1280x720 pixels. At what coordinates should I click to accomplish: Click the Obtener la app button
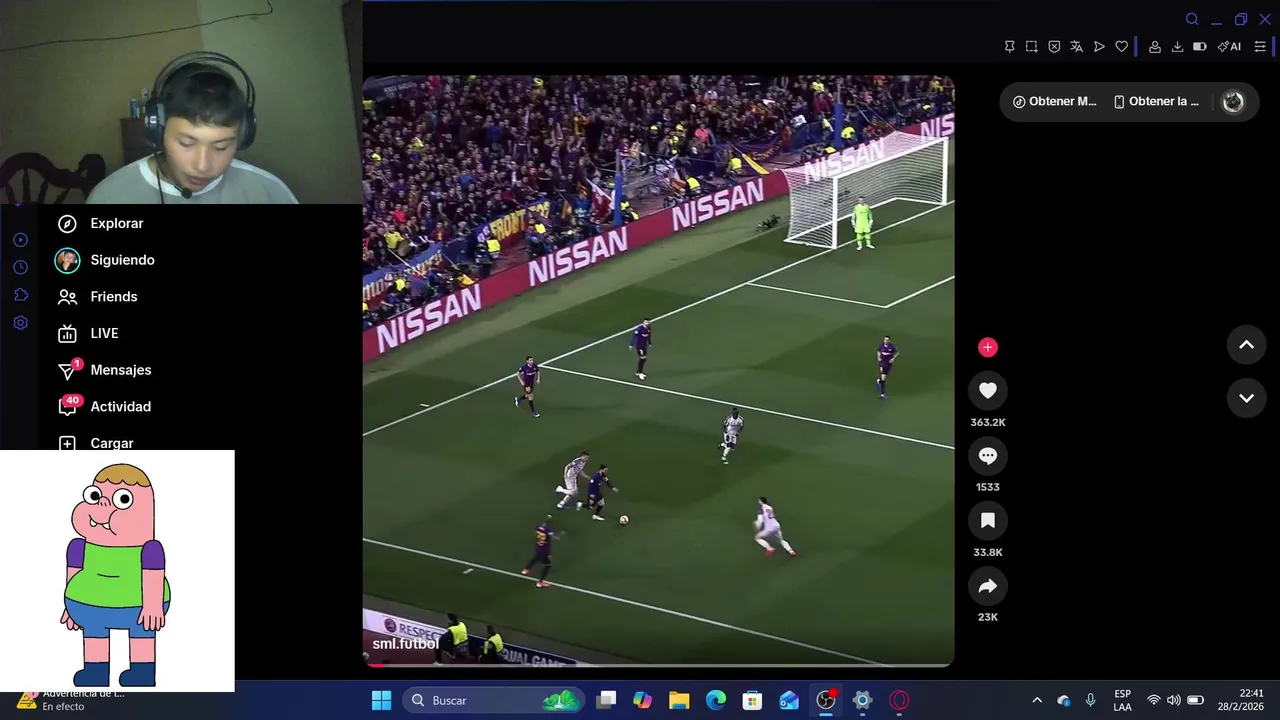pos(1156,102)
